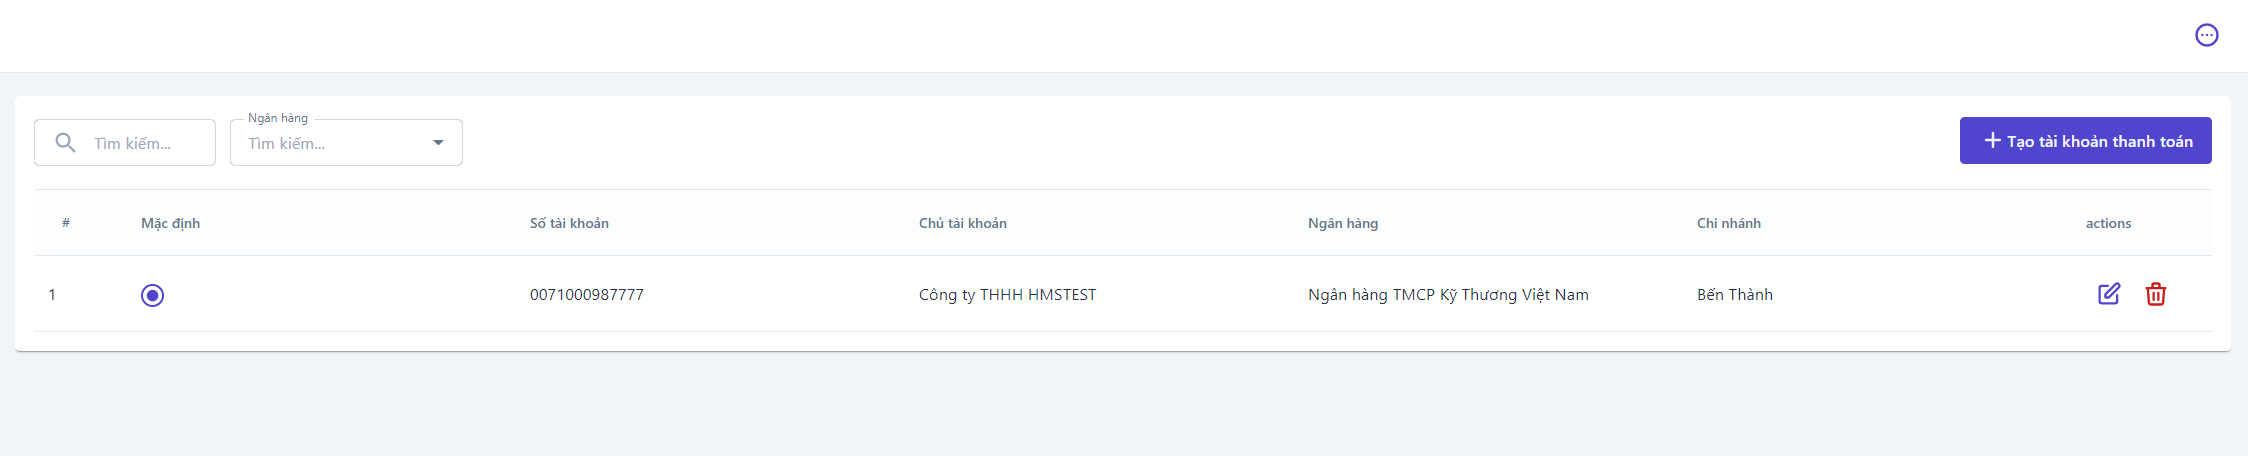This screenshot has height=456, width=2248.
Task: Click Ngân hàng TMCP Kỹ Thương Việt Nam cell
Action: (x=1447, y=295)
